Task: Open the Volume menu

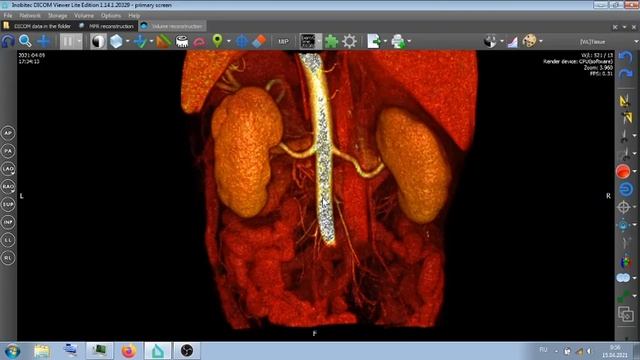Action: (x=84, y=16)
